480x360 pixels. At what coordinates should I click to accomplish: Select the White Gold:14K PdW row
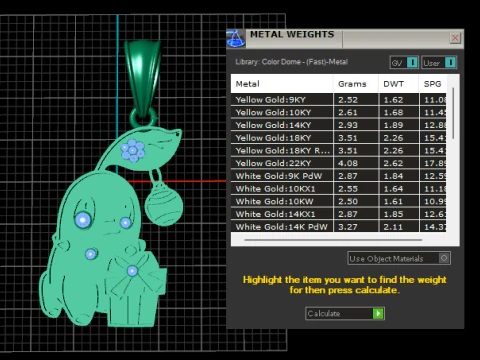tap(339, 226)
